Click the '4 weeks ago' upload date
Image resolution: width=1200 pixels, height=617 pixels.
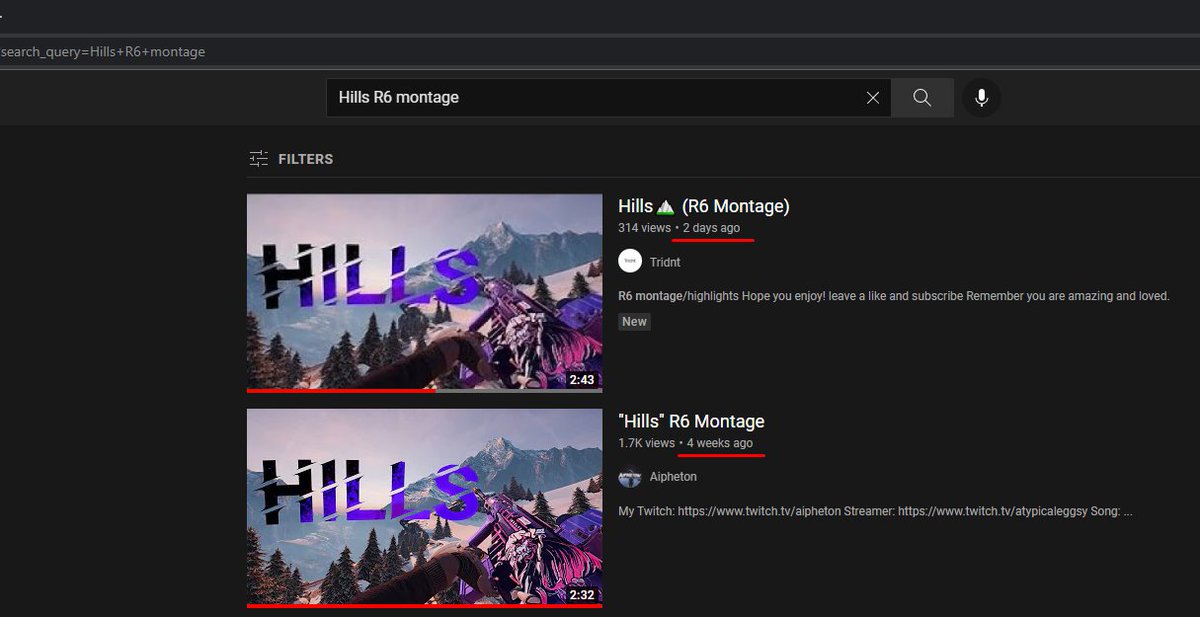[x=720, y=443]
